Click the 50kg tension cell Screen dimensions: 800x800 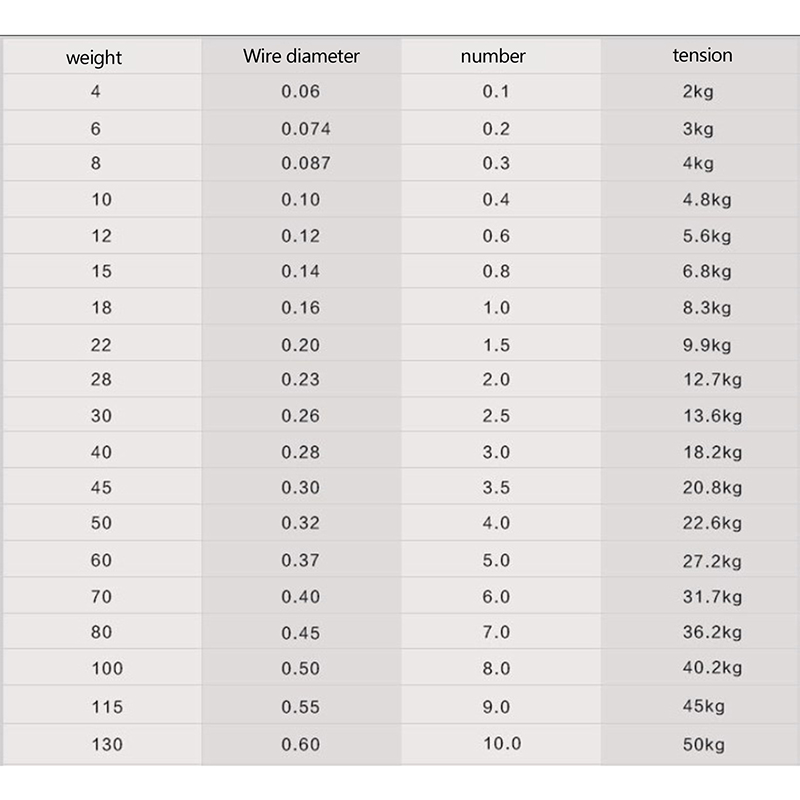[703, 745]
